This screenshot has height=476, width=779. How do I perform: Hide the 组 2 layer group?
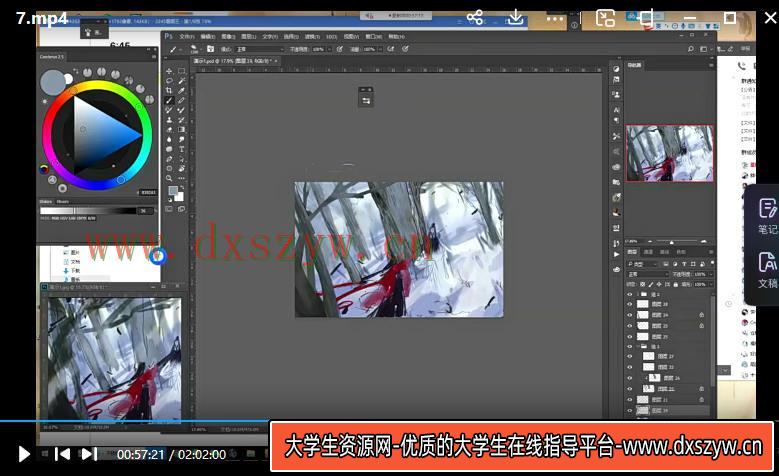click(x=630, y=294)
